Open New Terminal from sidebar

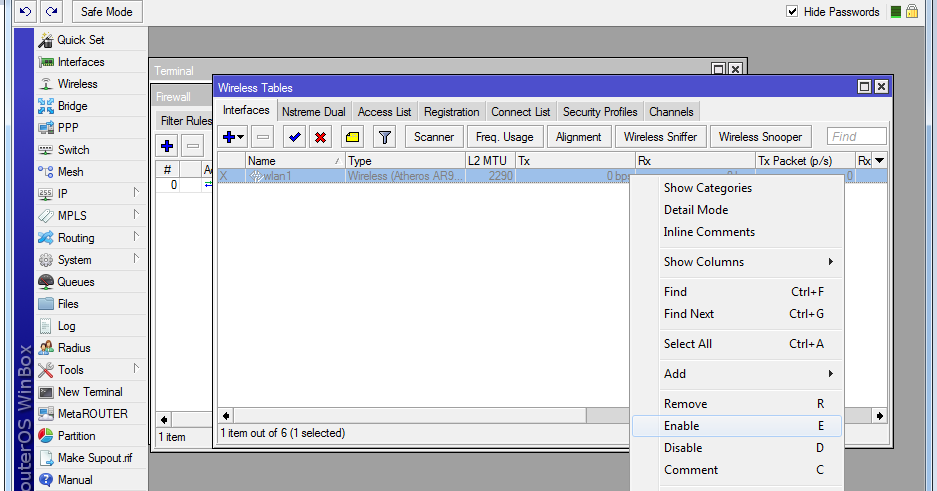tap(90, 392)
